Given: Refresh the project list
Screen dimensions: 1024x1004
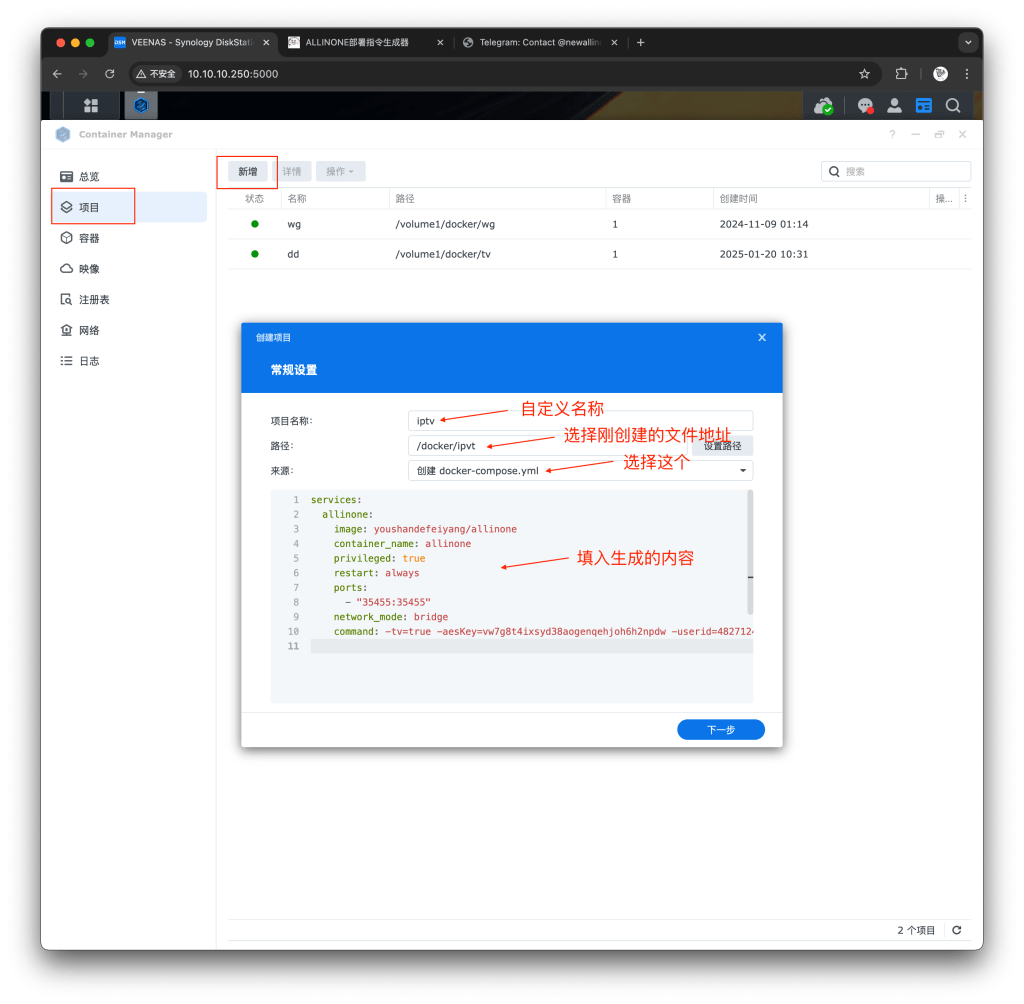Looking at the screenshot, I should click(x=957, y=930).
